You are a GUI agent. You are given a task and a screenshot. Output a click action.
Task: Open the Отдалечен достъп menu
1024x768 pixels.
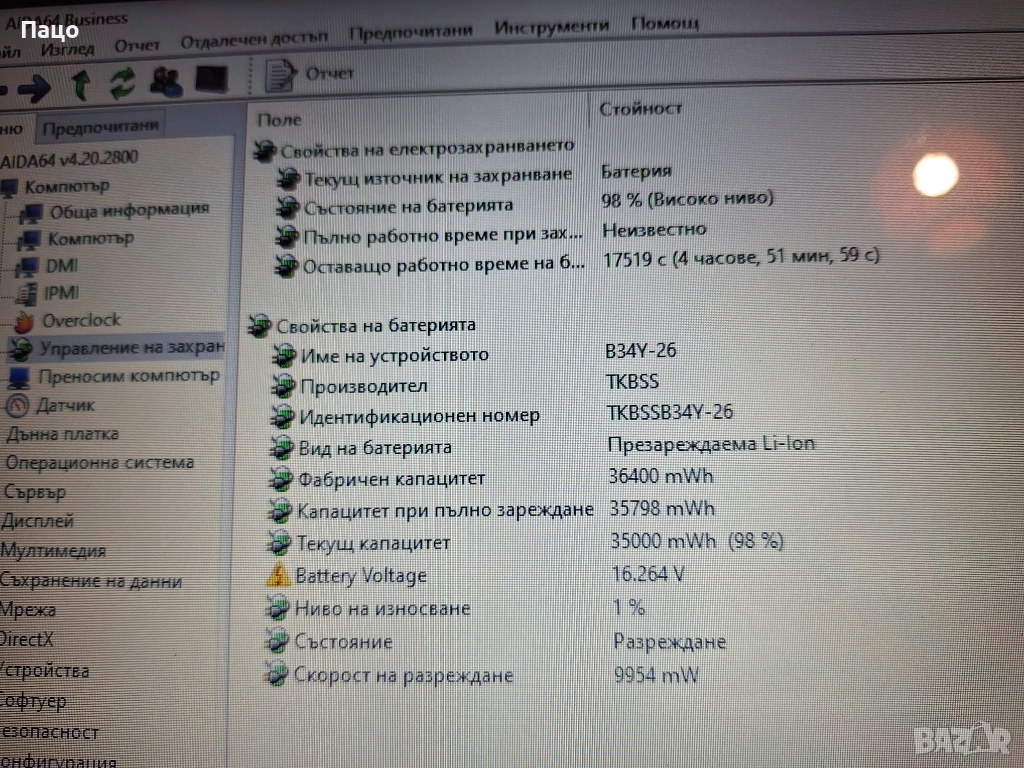click(x=254, y=40)
